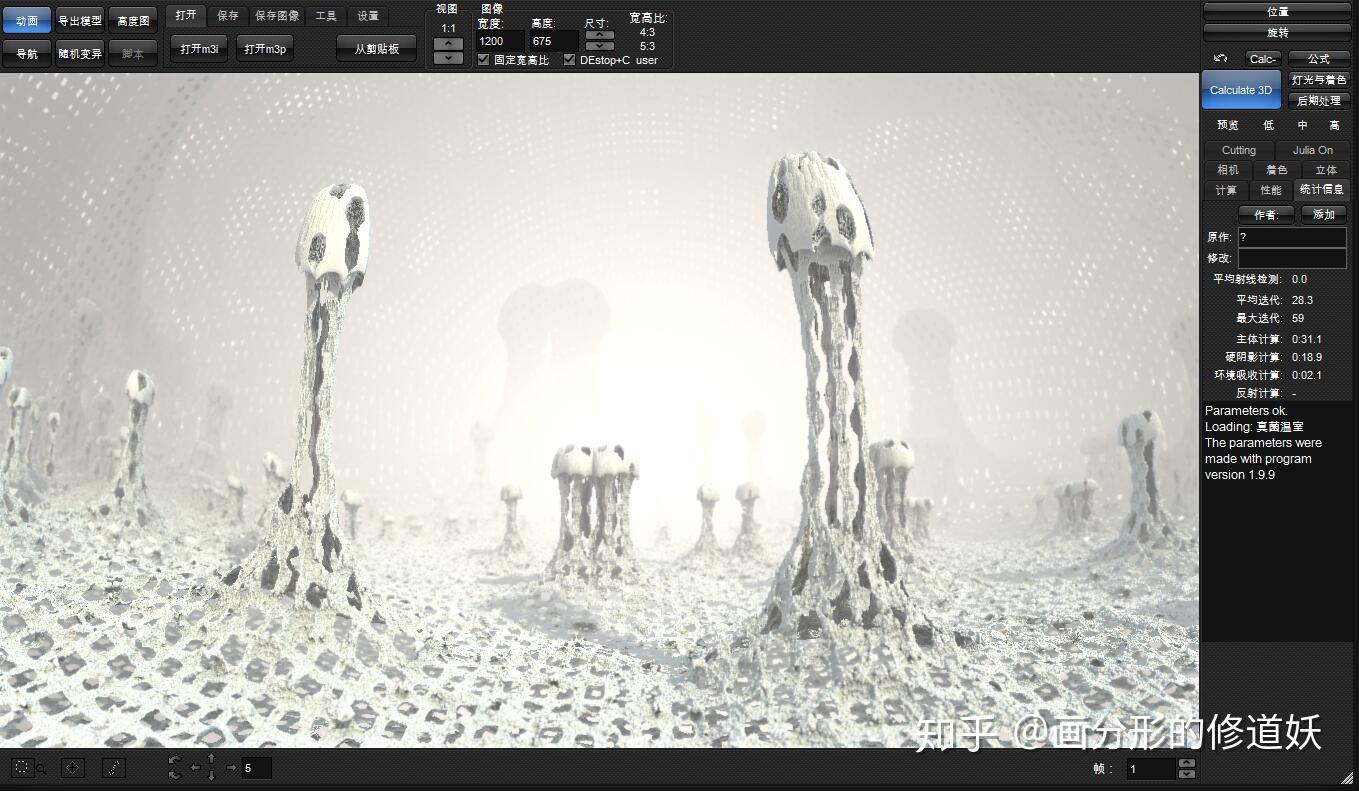Image resolution: width=1359 pixels, height=791 pixels.
Task: Start rendering with Calculate 3D
Action: [1241, 90]
